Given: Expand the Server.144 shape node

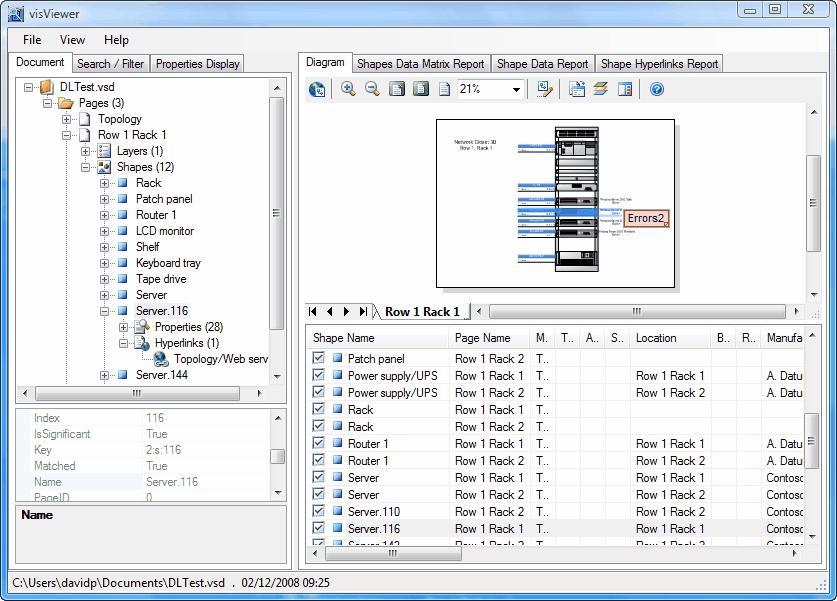Looking at the screenshot, I should pyautogui.click(x=105, y=375).
